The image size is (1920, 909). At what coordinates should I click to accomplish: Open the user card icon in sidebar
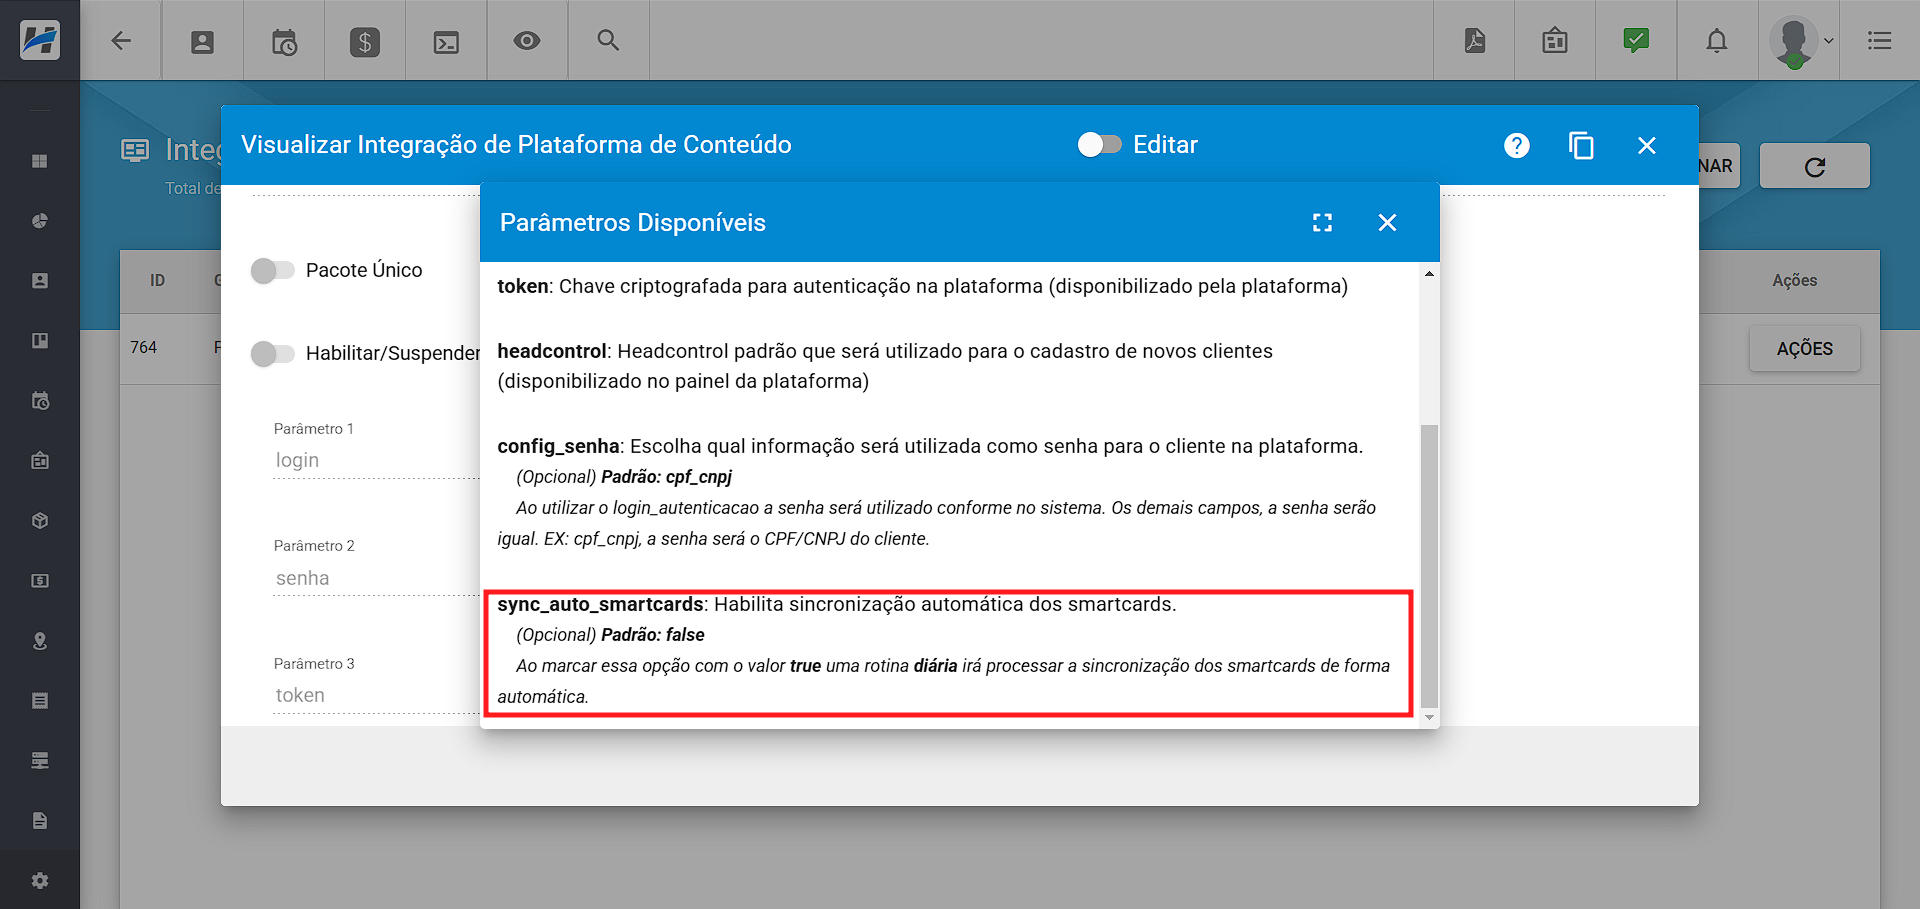click(40, 281)
